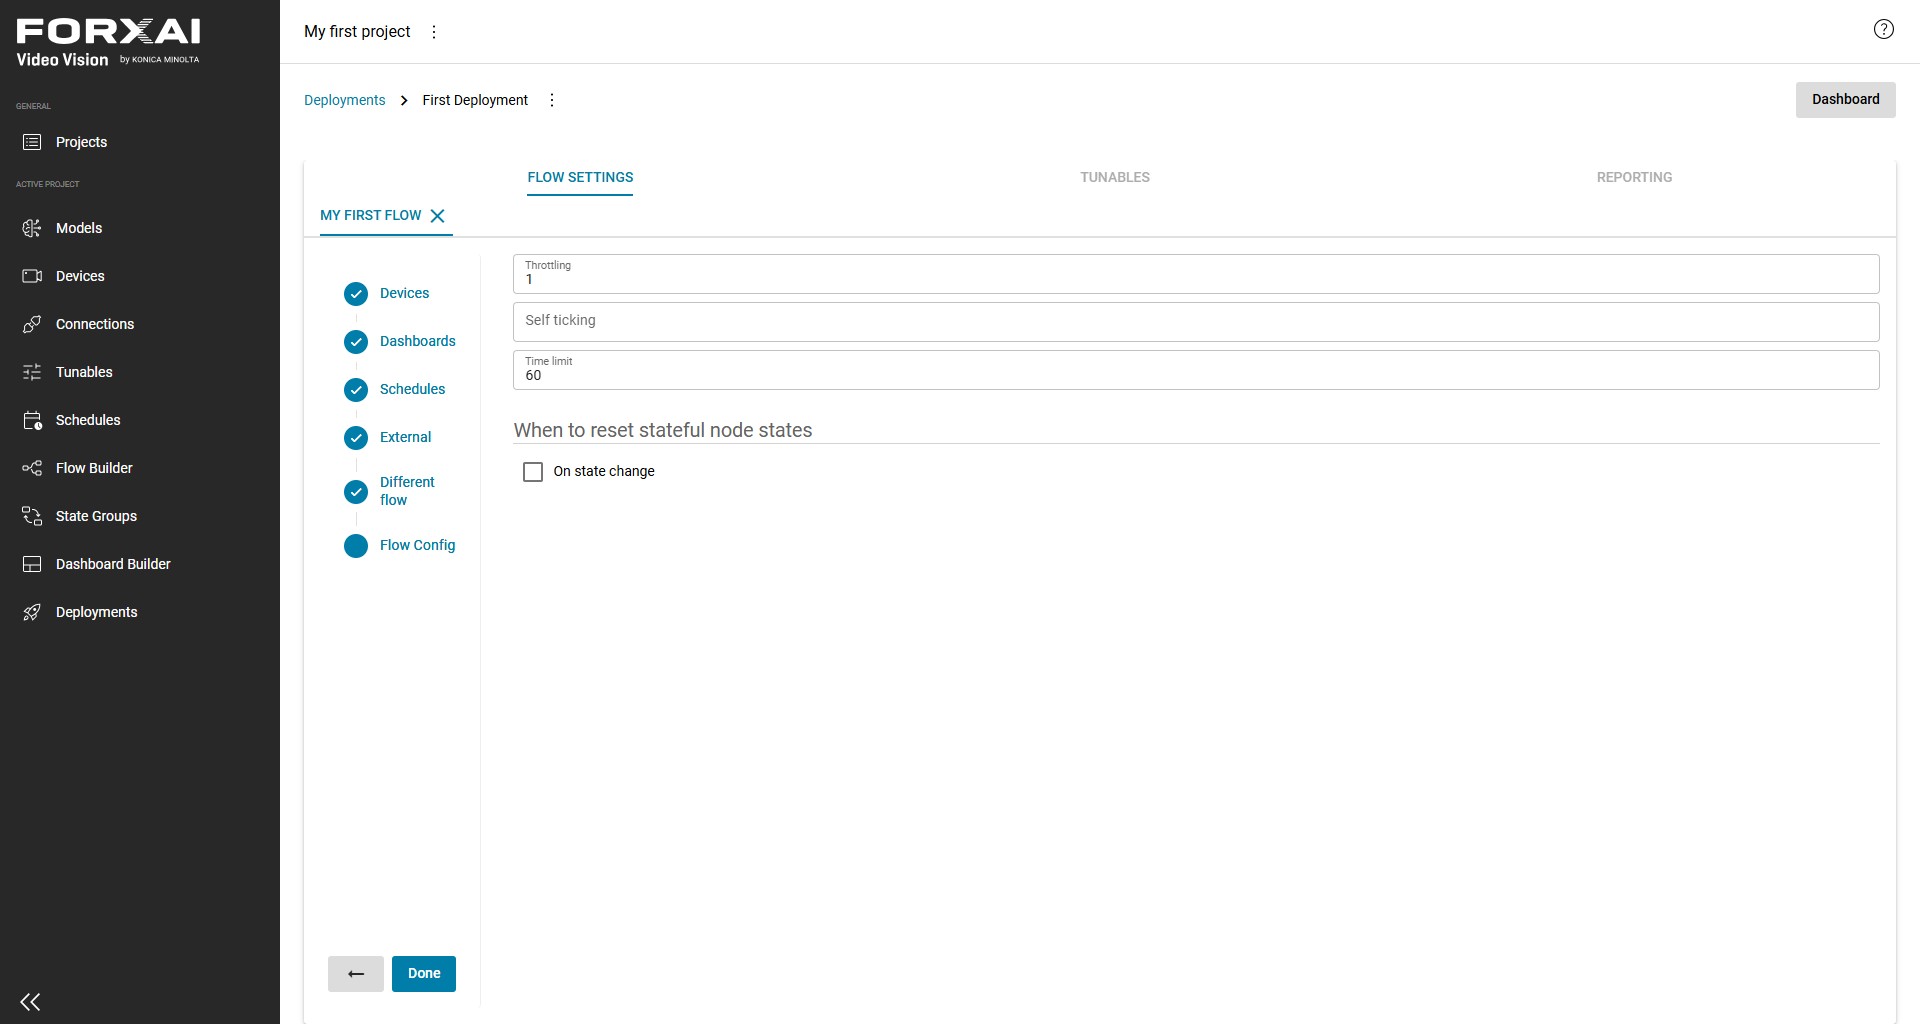
Task: Open Dashboard Builder in sidebar menu
Action: [140, 564]
